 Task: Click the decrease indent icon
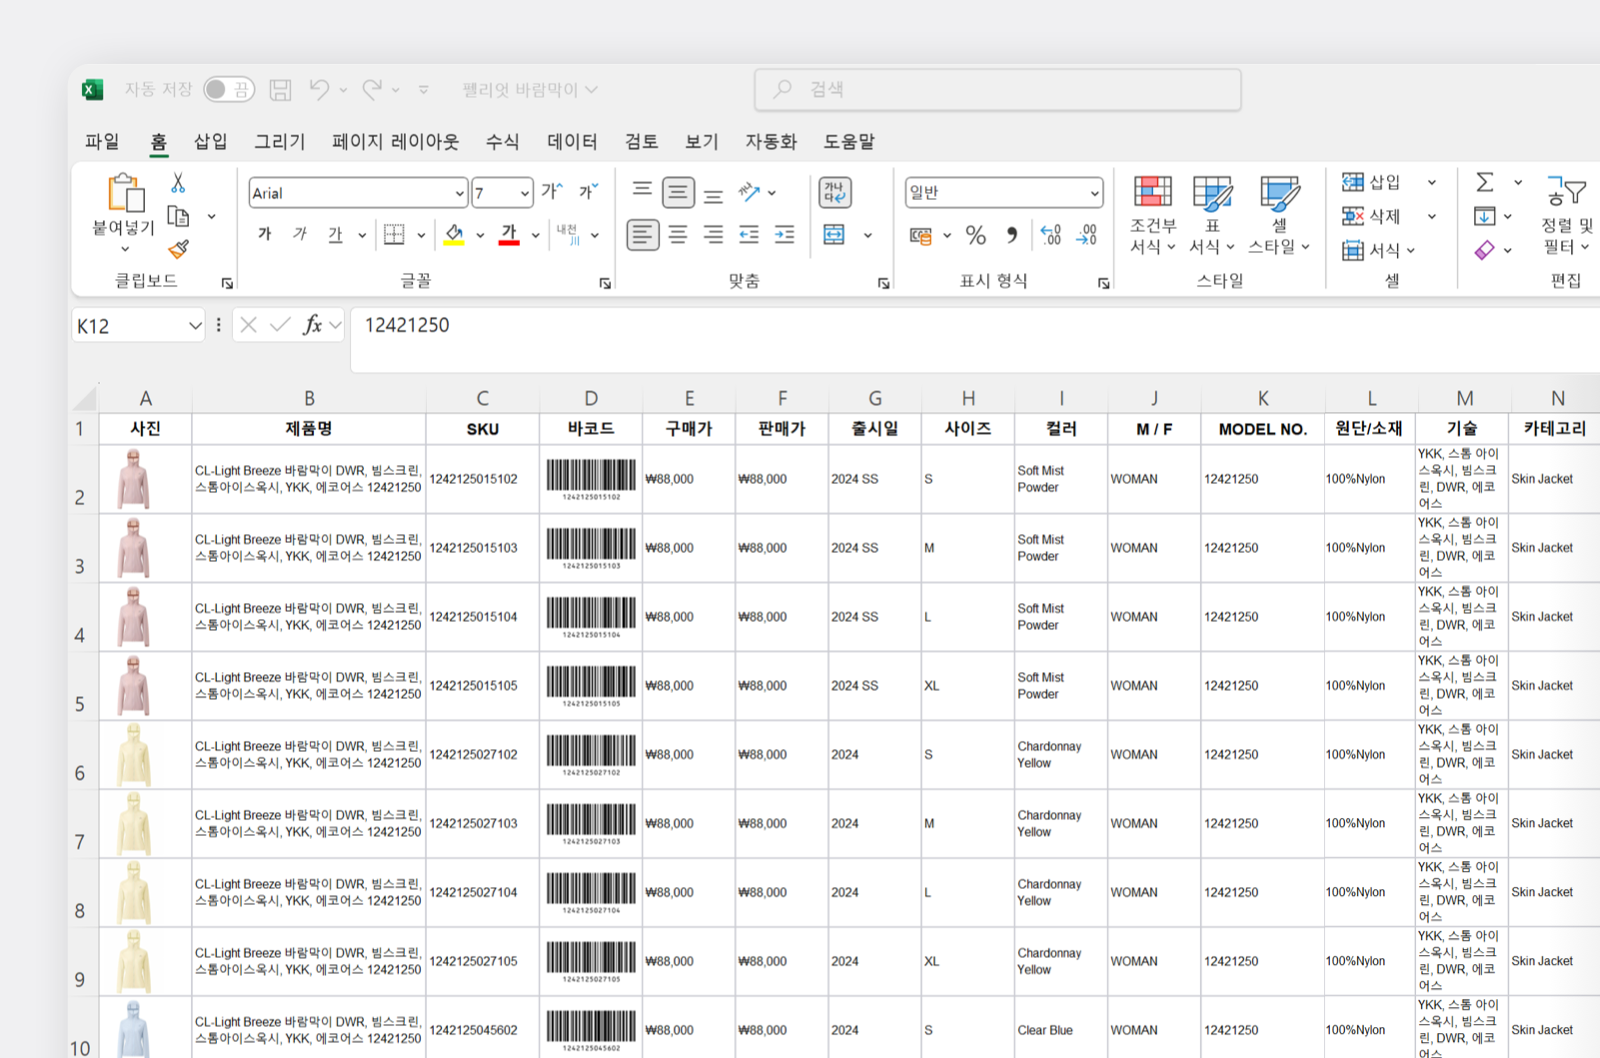pyautogui.click(x=749, y=235)
